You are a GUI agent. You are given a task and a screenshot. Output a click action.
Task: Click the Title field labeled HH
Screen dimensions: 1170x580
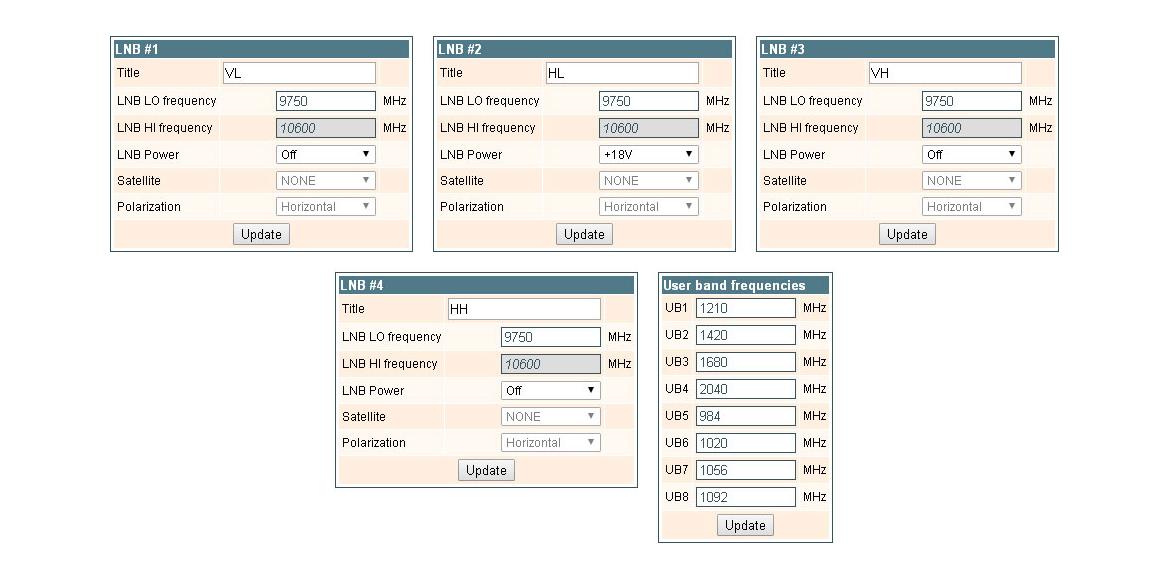[524, 308]
